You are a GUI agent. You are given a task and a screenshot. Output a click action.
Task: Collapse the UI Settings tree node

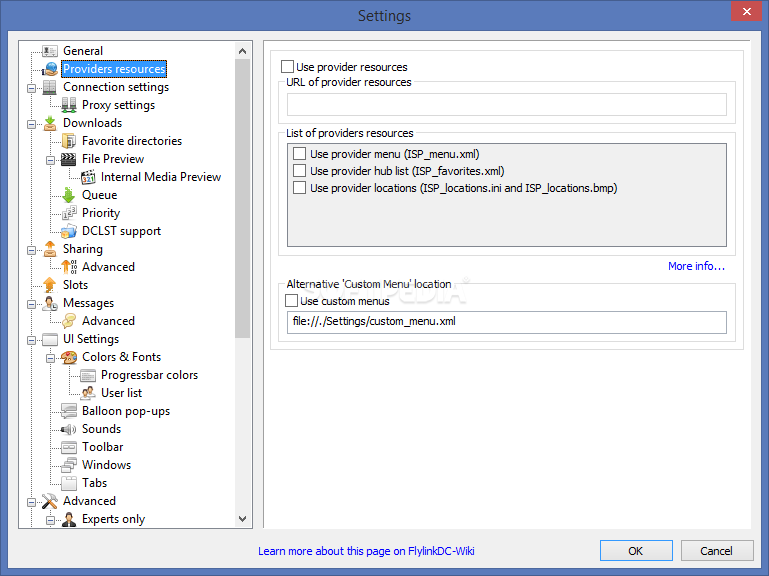[x=31, y=340]
